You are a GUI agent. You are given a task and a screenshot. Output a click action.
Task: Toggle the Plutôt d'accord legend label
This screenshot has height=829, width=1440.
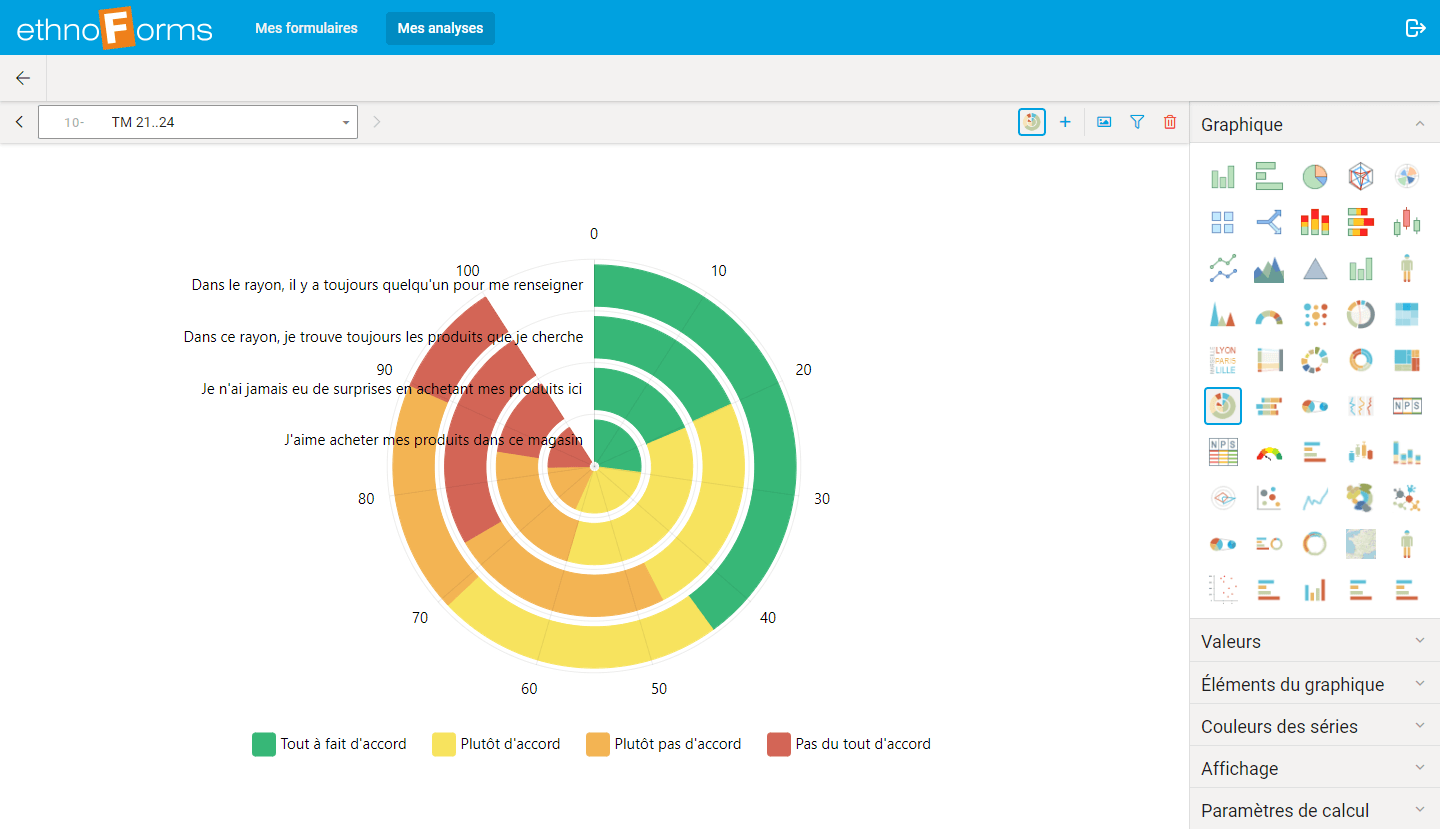[x=511, y=744]
